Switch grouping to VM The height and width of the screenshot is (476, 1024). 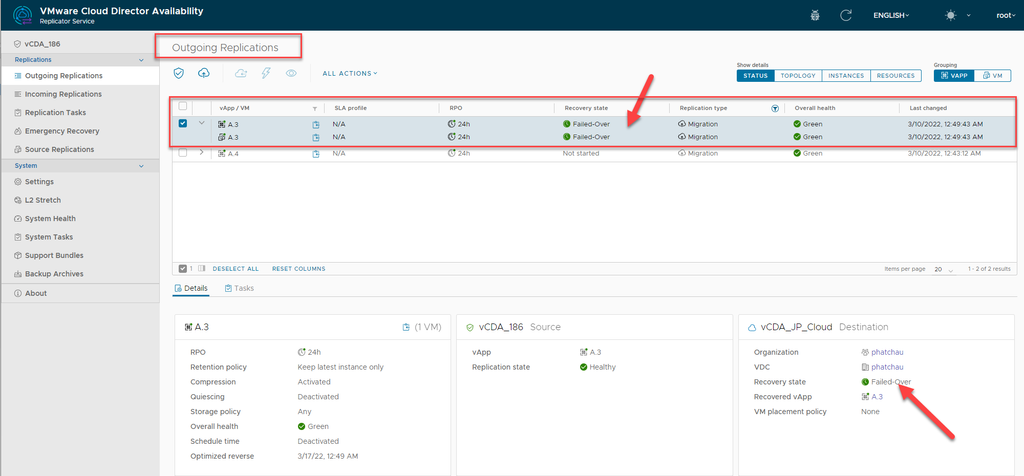point(990,76)
